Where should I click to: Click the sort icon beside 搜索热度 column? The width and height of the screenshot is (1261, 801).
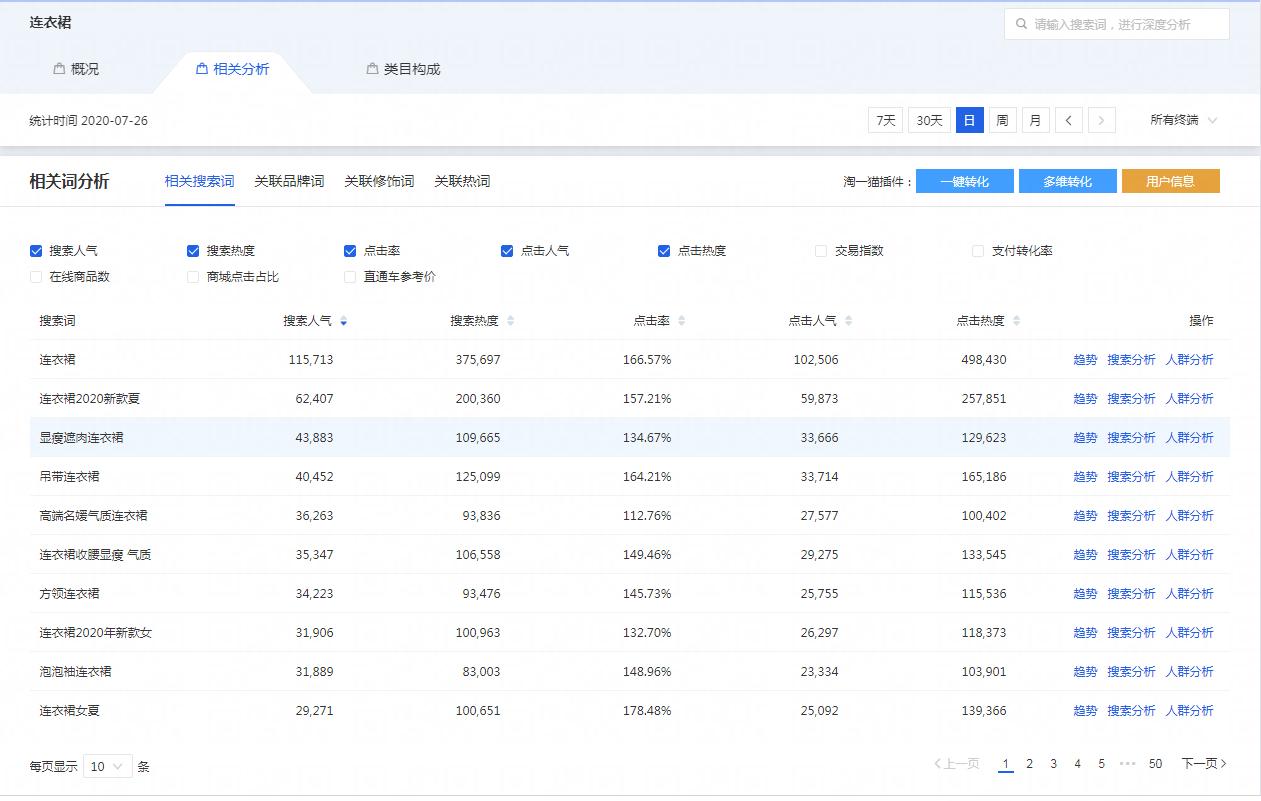coord(509,320)
